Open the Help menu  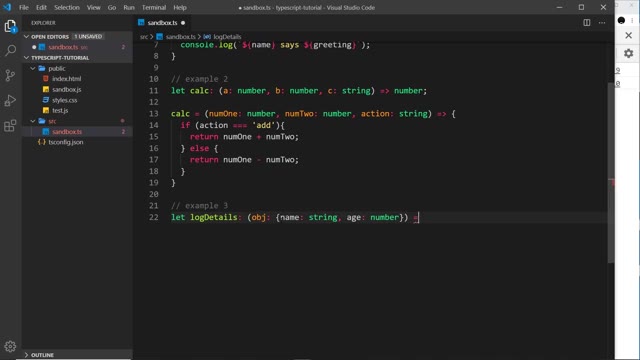point(180,7)
